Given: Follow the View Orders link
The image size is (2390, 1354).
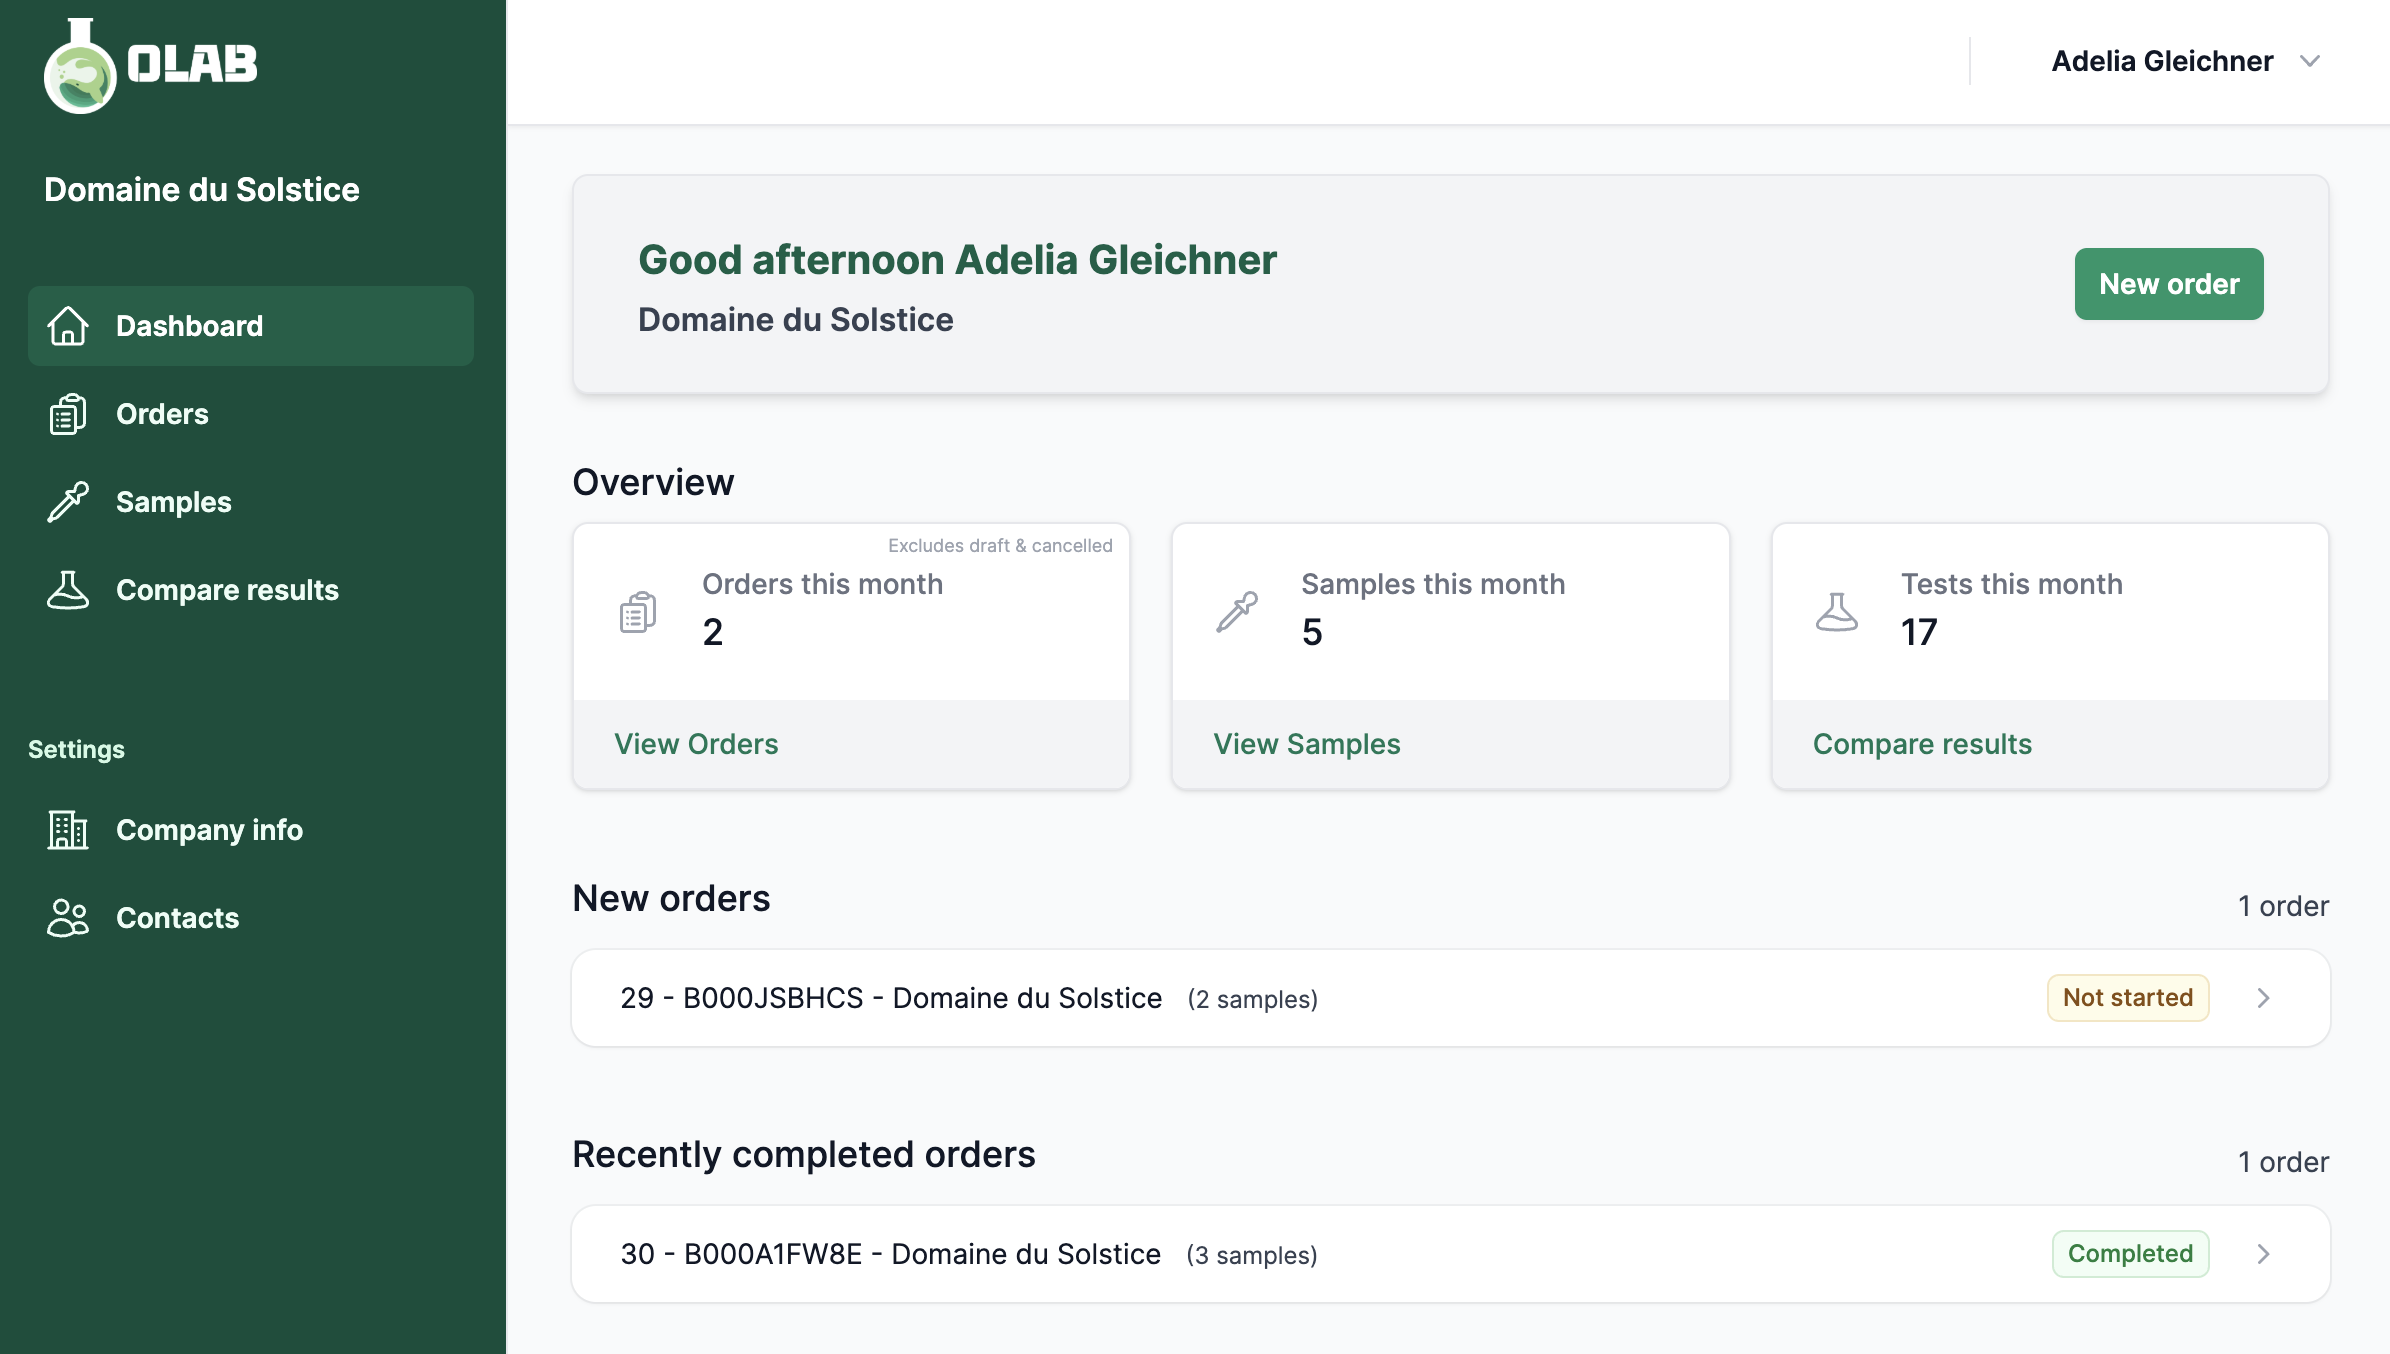Looking at the screenshot, I should tap(696, 744).
